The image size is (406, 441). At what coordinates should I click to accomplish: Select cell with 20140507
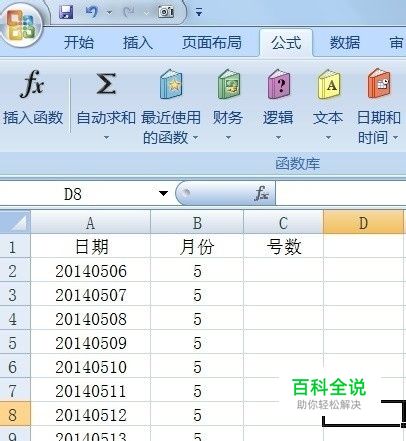(90, 295)
